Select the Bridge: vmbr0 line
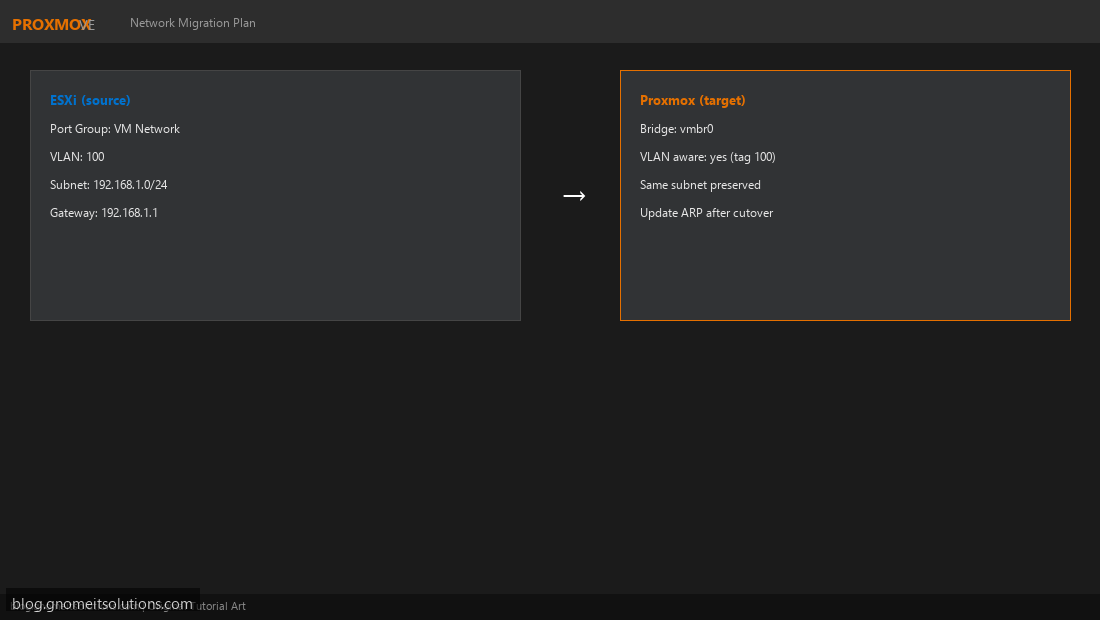Viewport: 1100px width, 620px height. pos(677,129)
